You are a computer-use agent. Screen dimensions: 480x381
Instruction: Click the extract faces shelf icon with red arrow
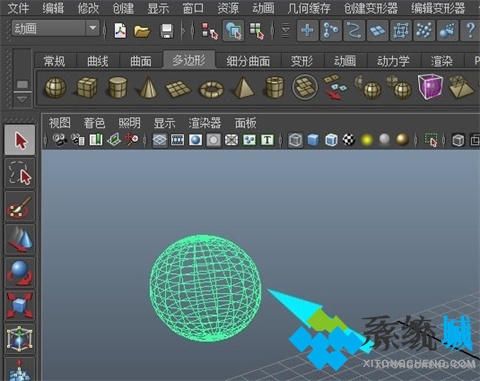click(334, 87)
